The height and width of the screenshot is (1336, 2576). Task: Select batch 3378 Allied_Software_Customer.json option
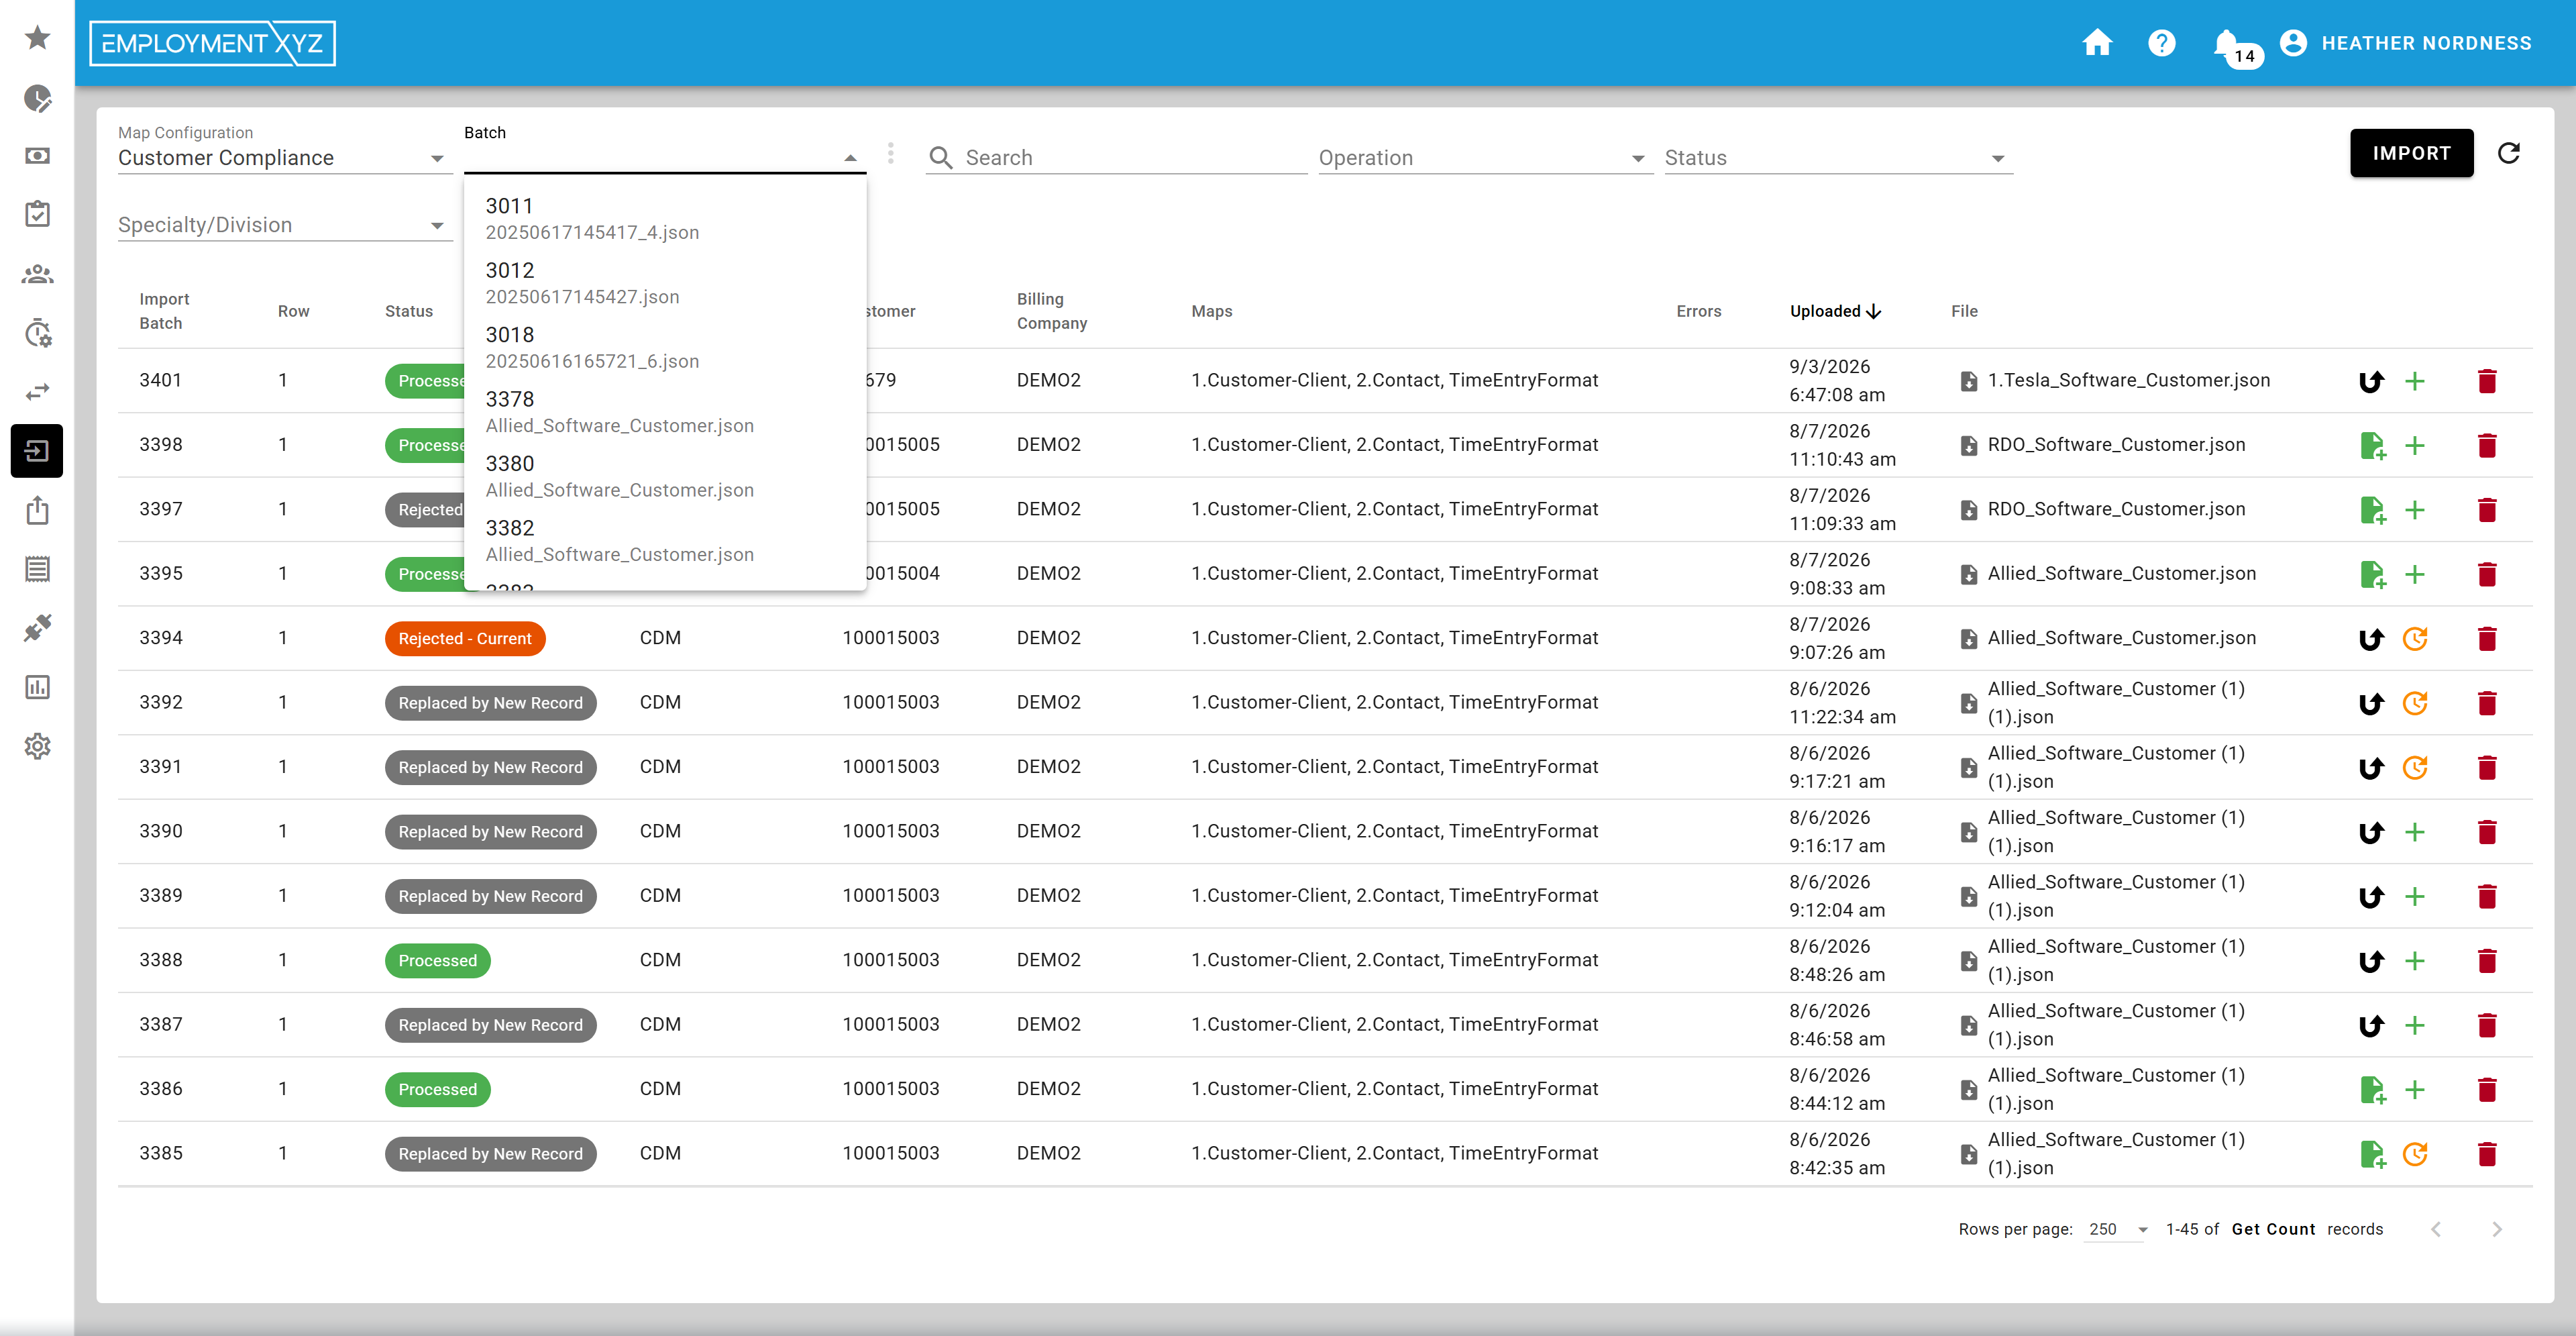coord(665,412)
